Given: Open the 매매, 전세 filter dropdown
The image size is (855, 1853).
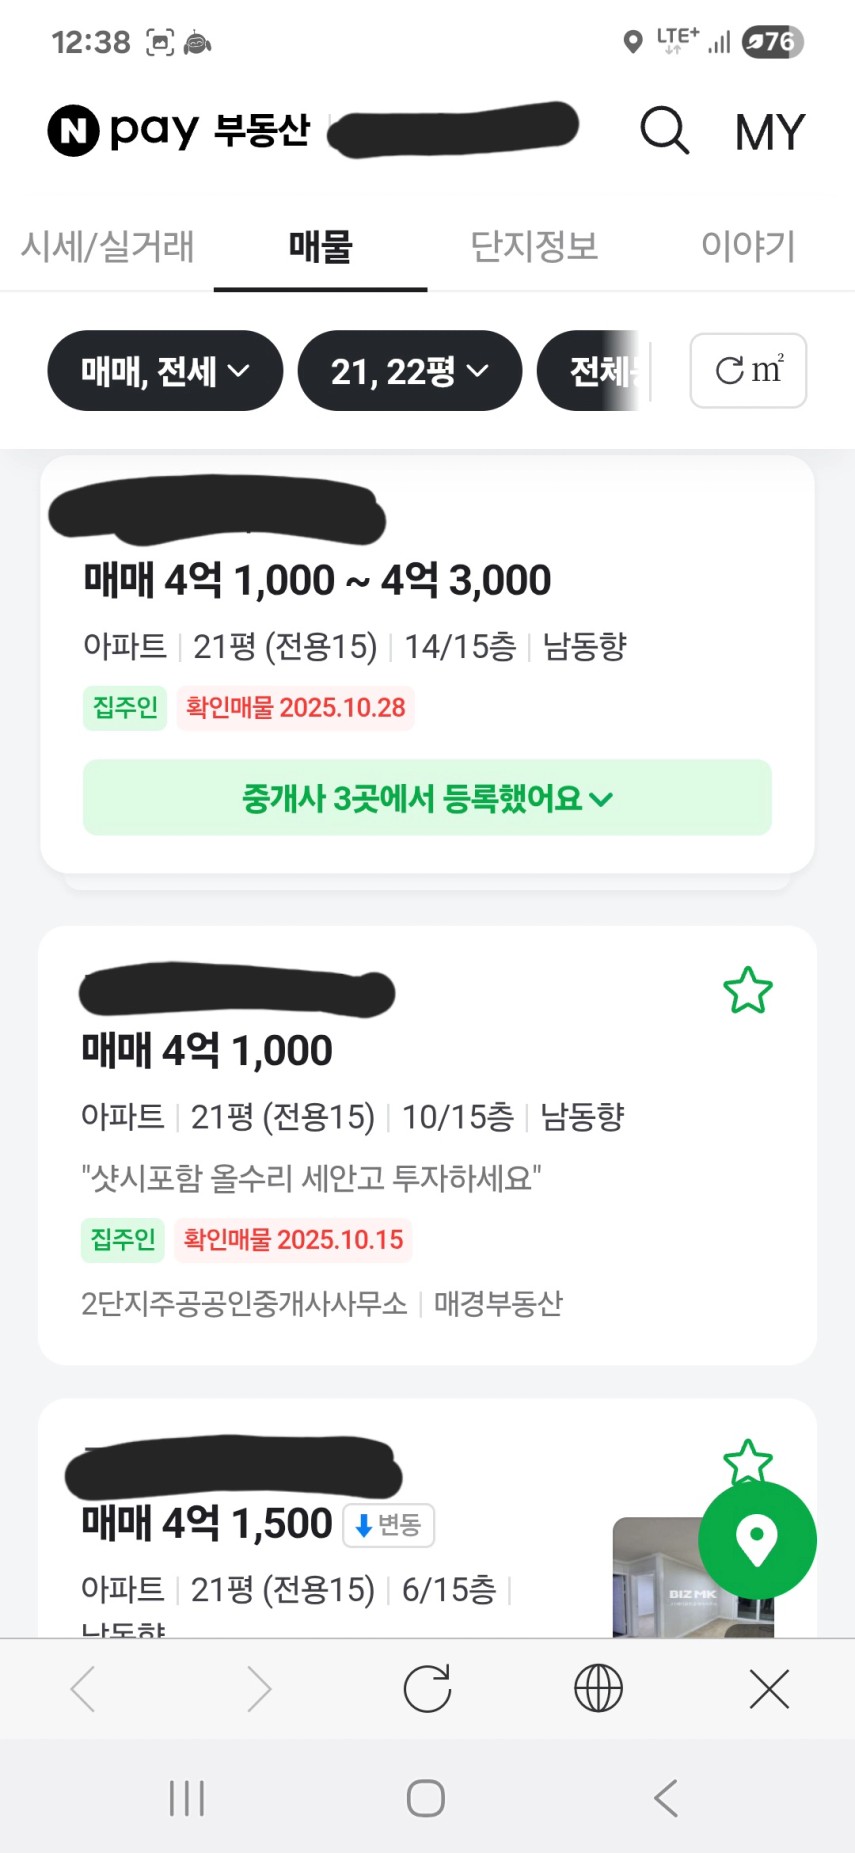Looking at the screenshot, I should click(165, 371).
